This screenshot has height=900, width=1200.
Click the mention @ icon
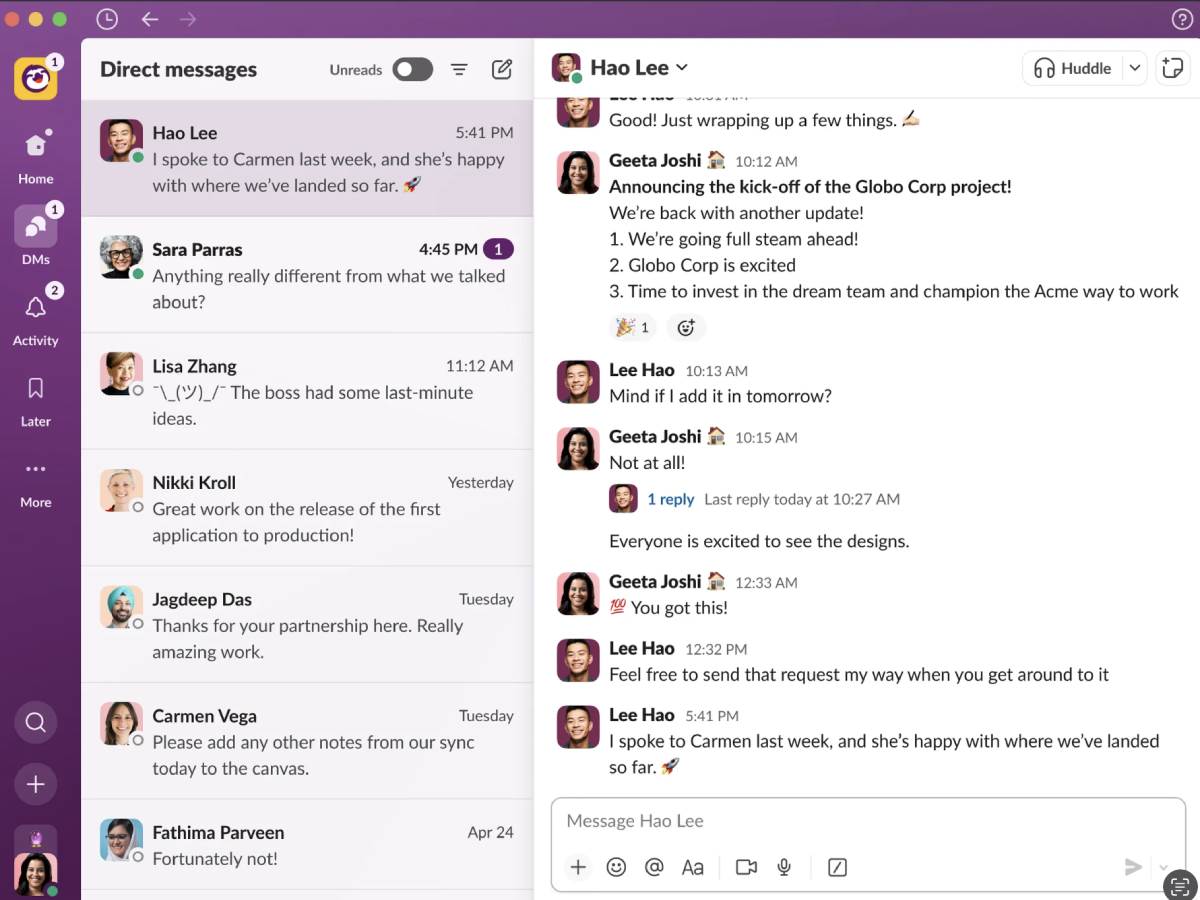click(x=654, y=867)
